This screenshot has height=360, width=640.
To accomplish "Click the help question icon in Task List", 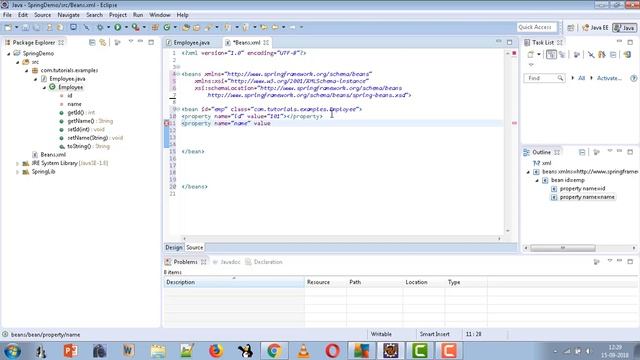I will 633,78.
